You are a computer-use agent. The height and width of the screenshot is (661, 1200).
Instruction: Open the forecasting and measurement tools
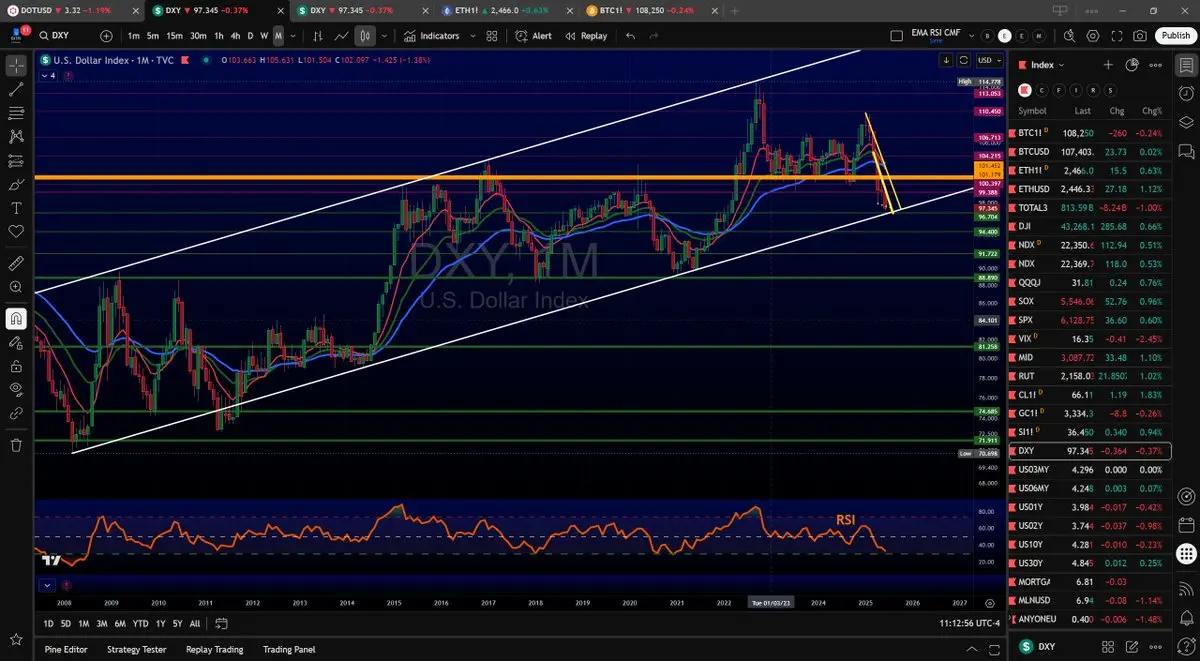[x=16, y=160]
